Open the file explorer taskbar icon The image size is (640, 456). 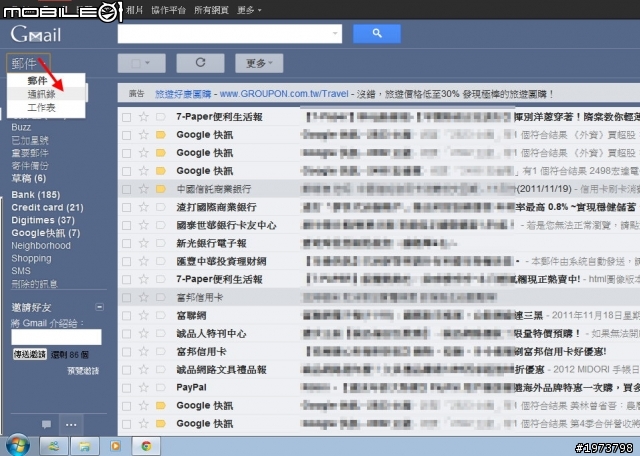(x=84, y=446)
